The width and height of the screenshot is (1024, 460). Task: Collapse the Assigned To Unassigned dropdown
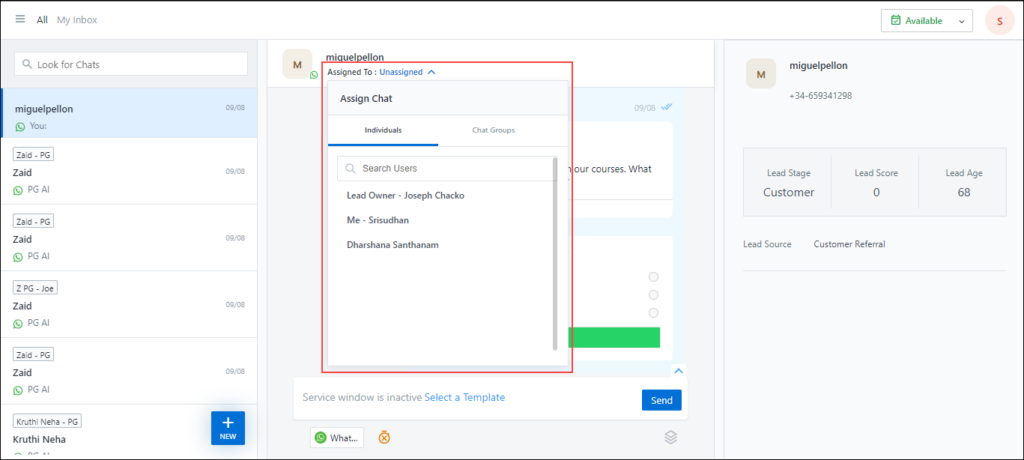pyautogui.click(x=431, y=72)
